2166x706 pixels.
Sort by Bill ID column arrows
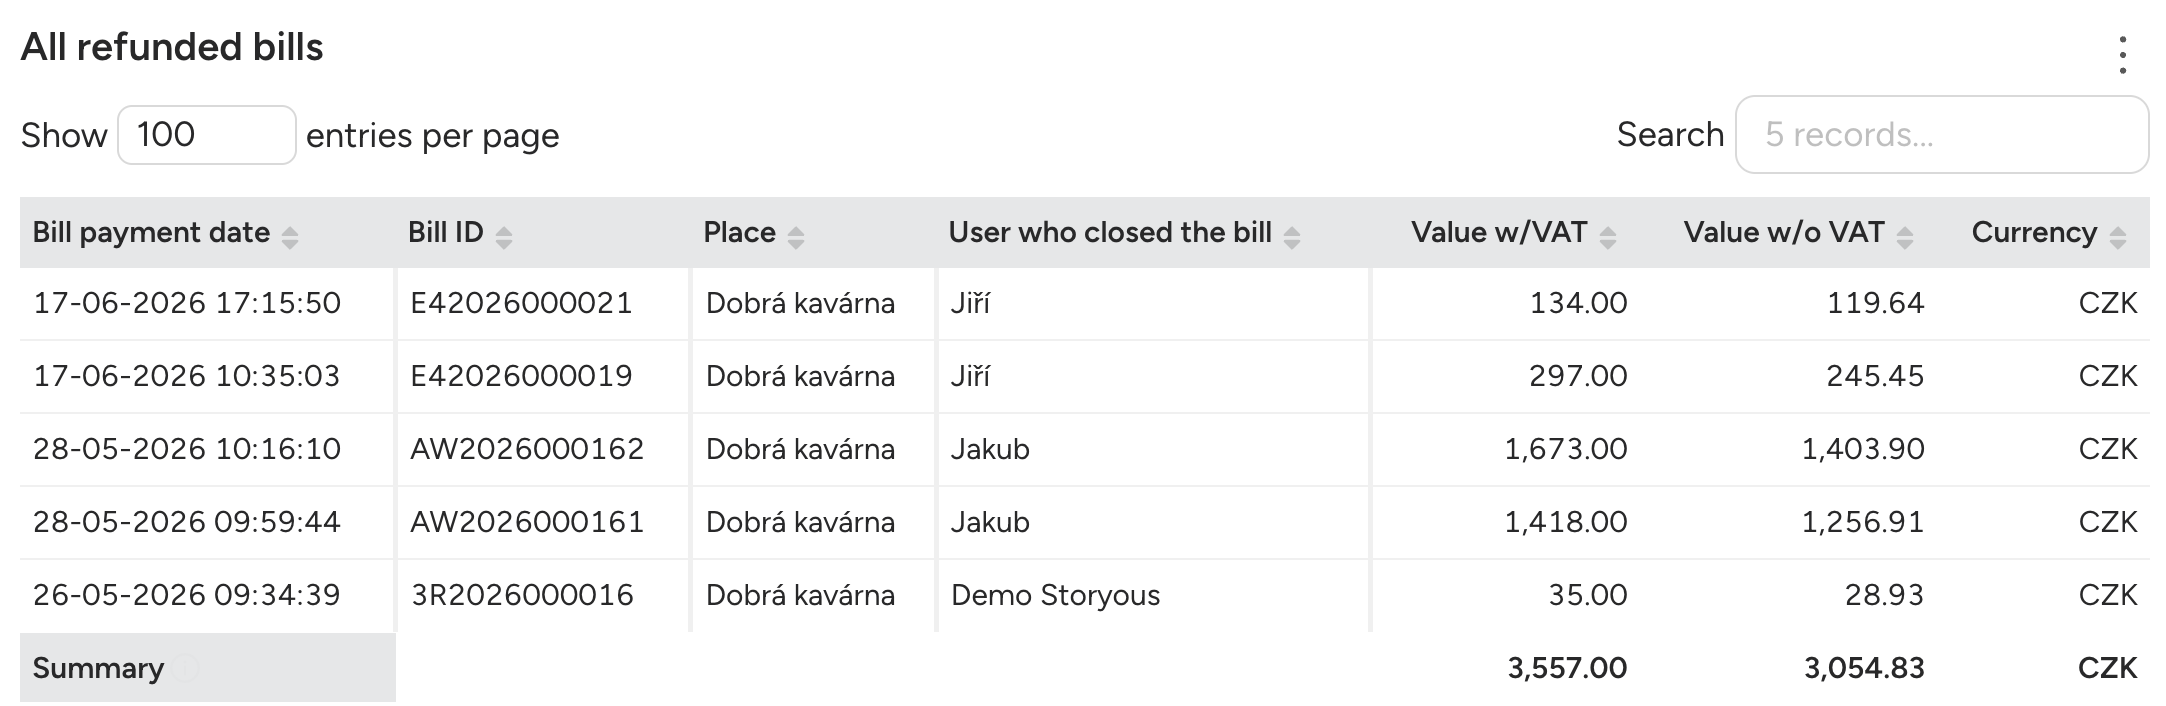[504, 237]
